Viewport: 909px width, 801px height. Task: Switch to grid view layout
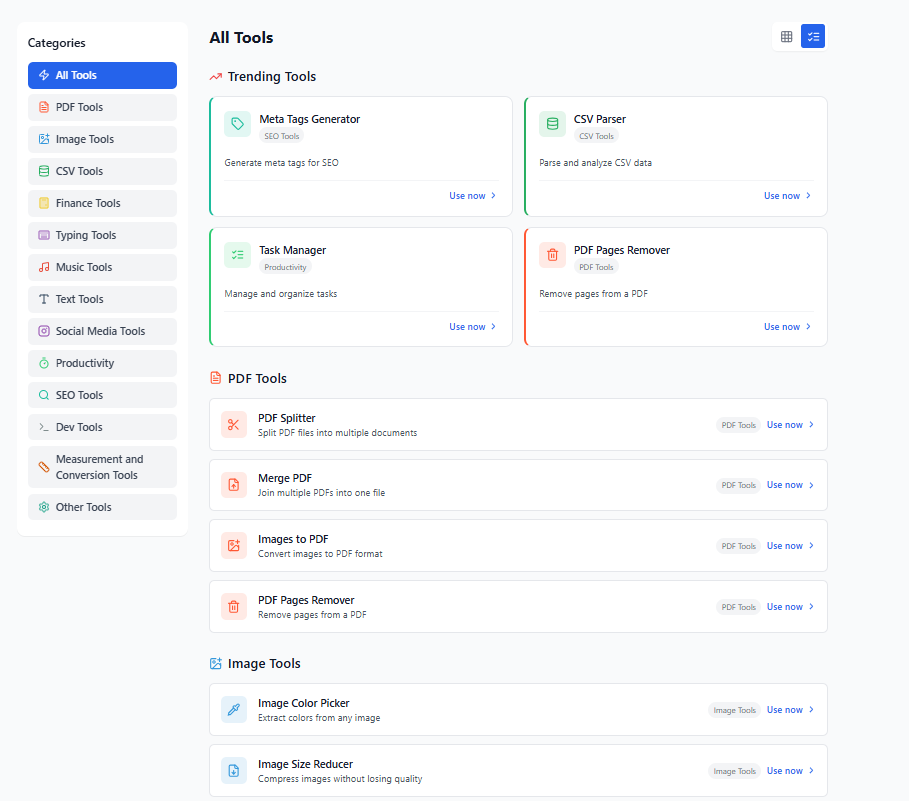click(786, 37)
